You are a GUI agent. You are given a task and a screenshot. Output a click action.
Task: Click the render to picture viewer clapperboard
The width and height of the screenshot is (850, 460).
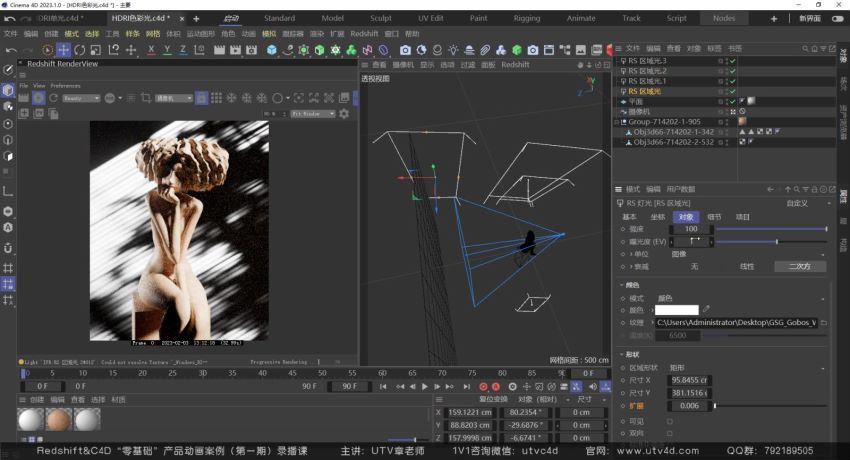(x=235, y=50)
